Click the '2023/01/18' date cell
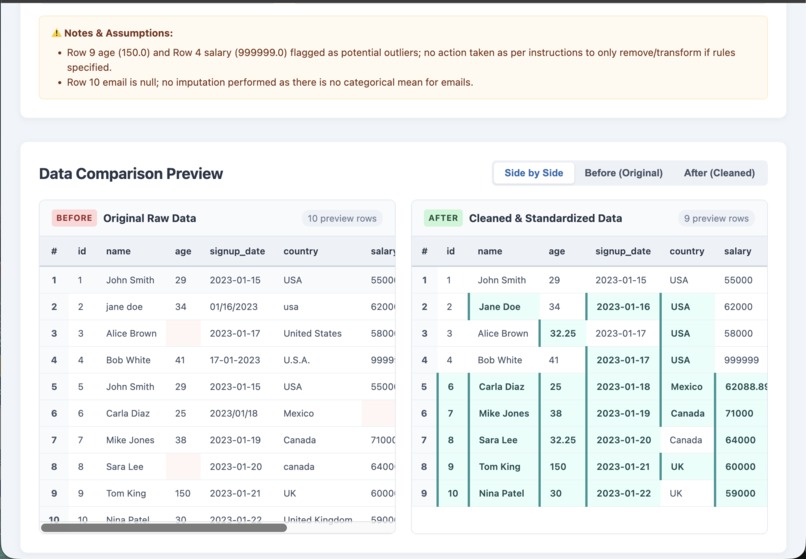The height and width of the screenshot is (559, 806). 233,413
